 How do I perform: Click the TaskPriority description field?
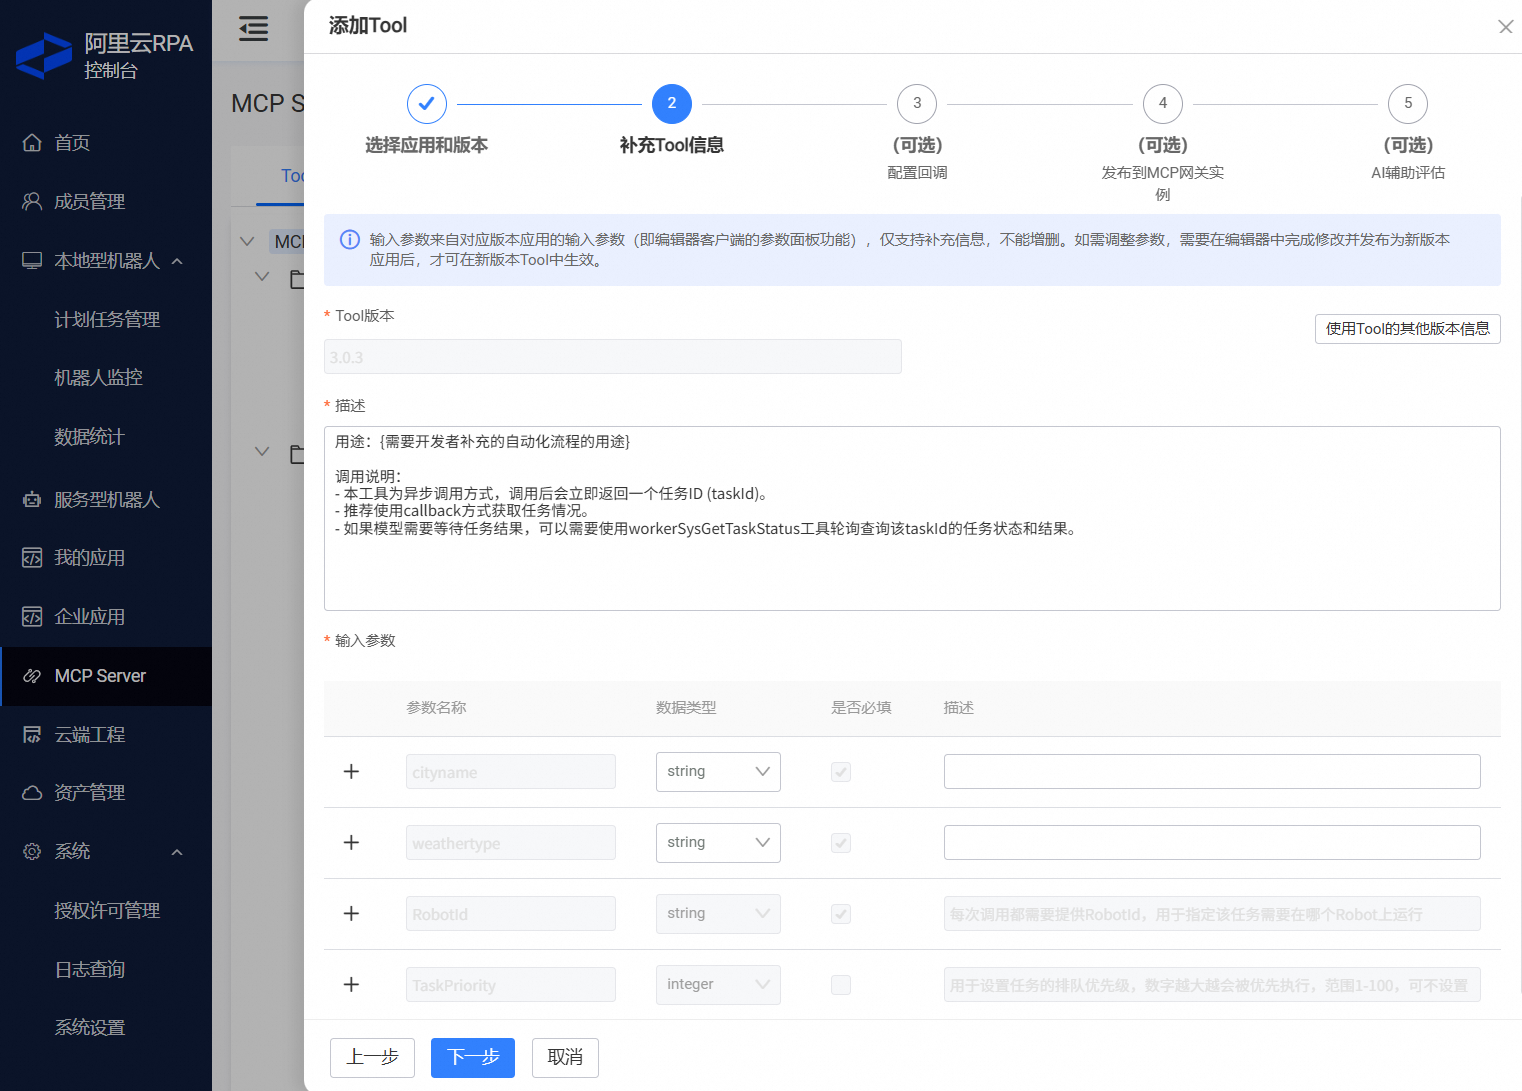point(1212,985)
